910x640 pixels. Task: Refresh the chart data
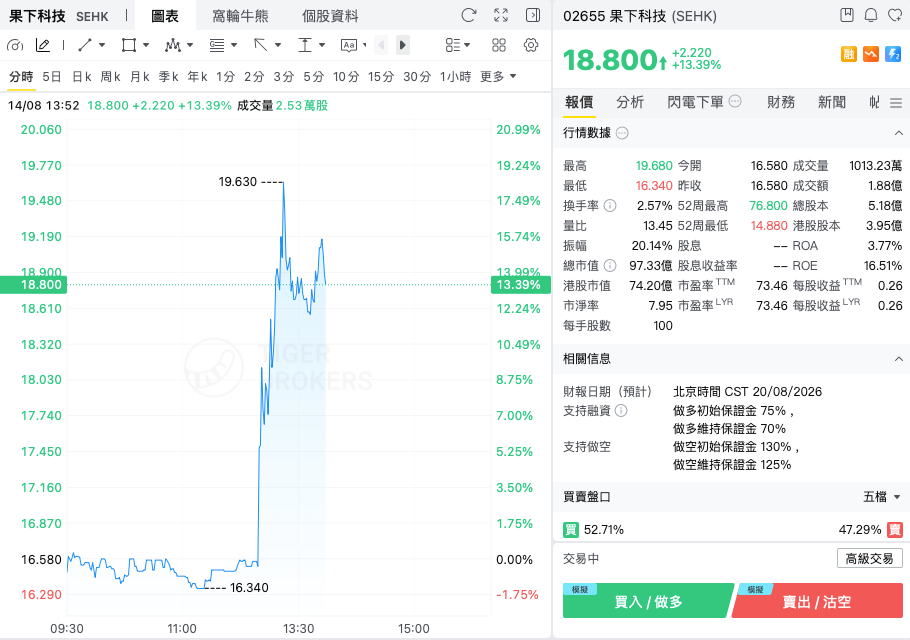click(468, 15)
